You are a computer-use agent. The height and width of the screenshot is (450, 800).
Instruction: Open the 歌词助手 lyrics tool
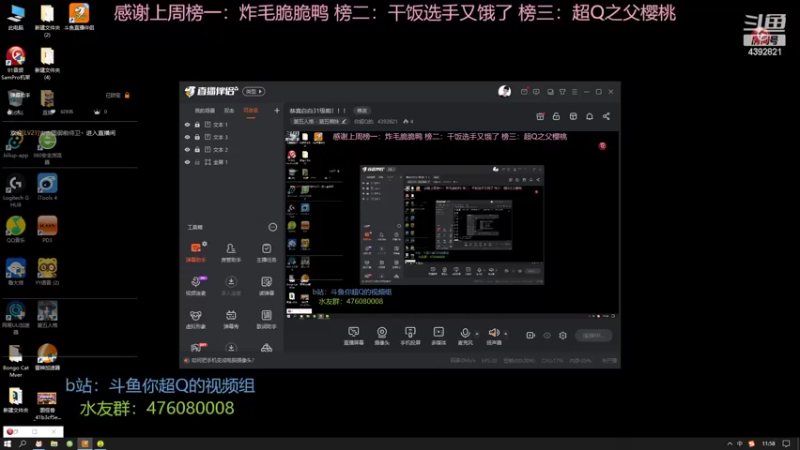pos(266,319)
